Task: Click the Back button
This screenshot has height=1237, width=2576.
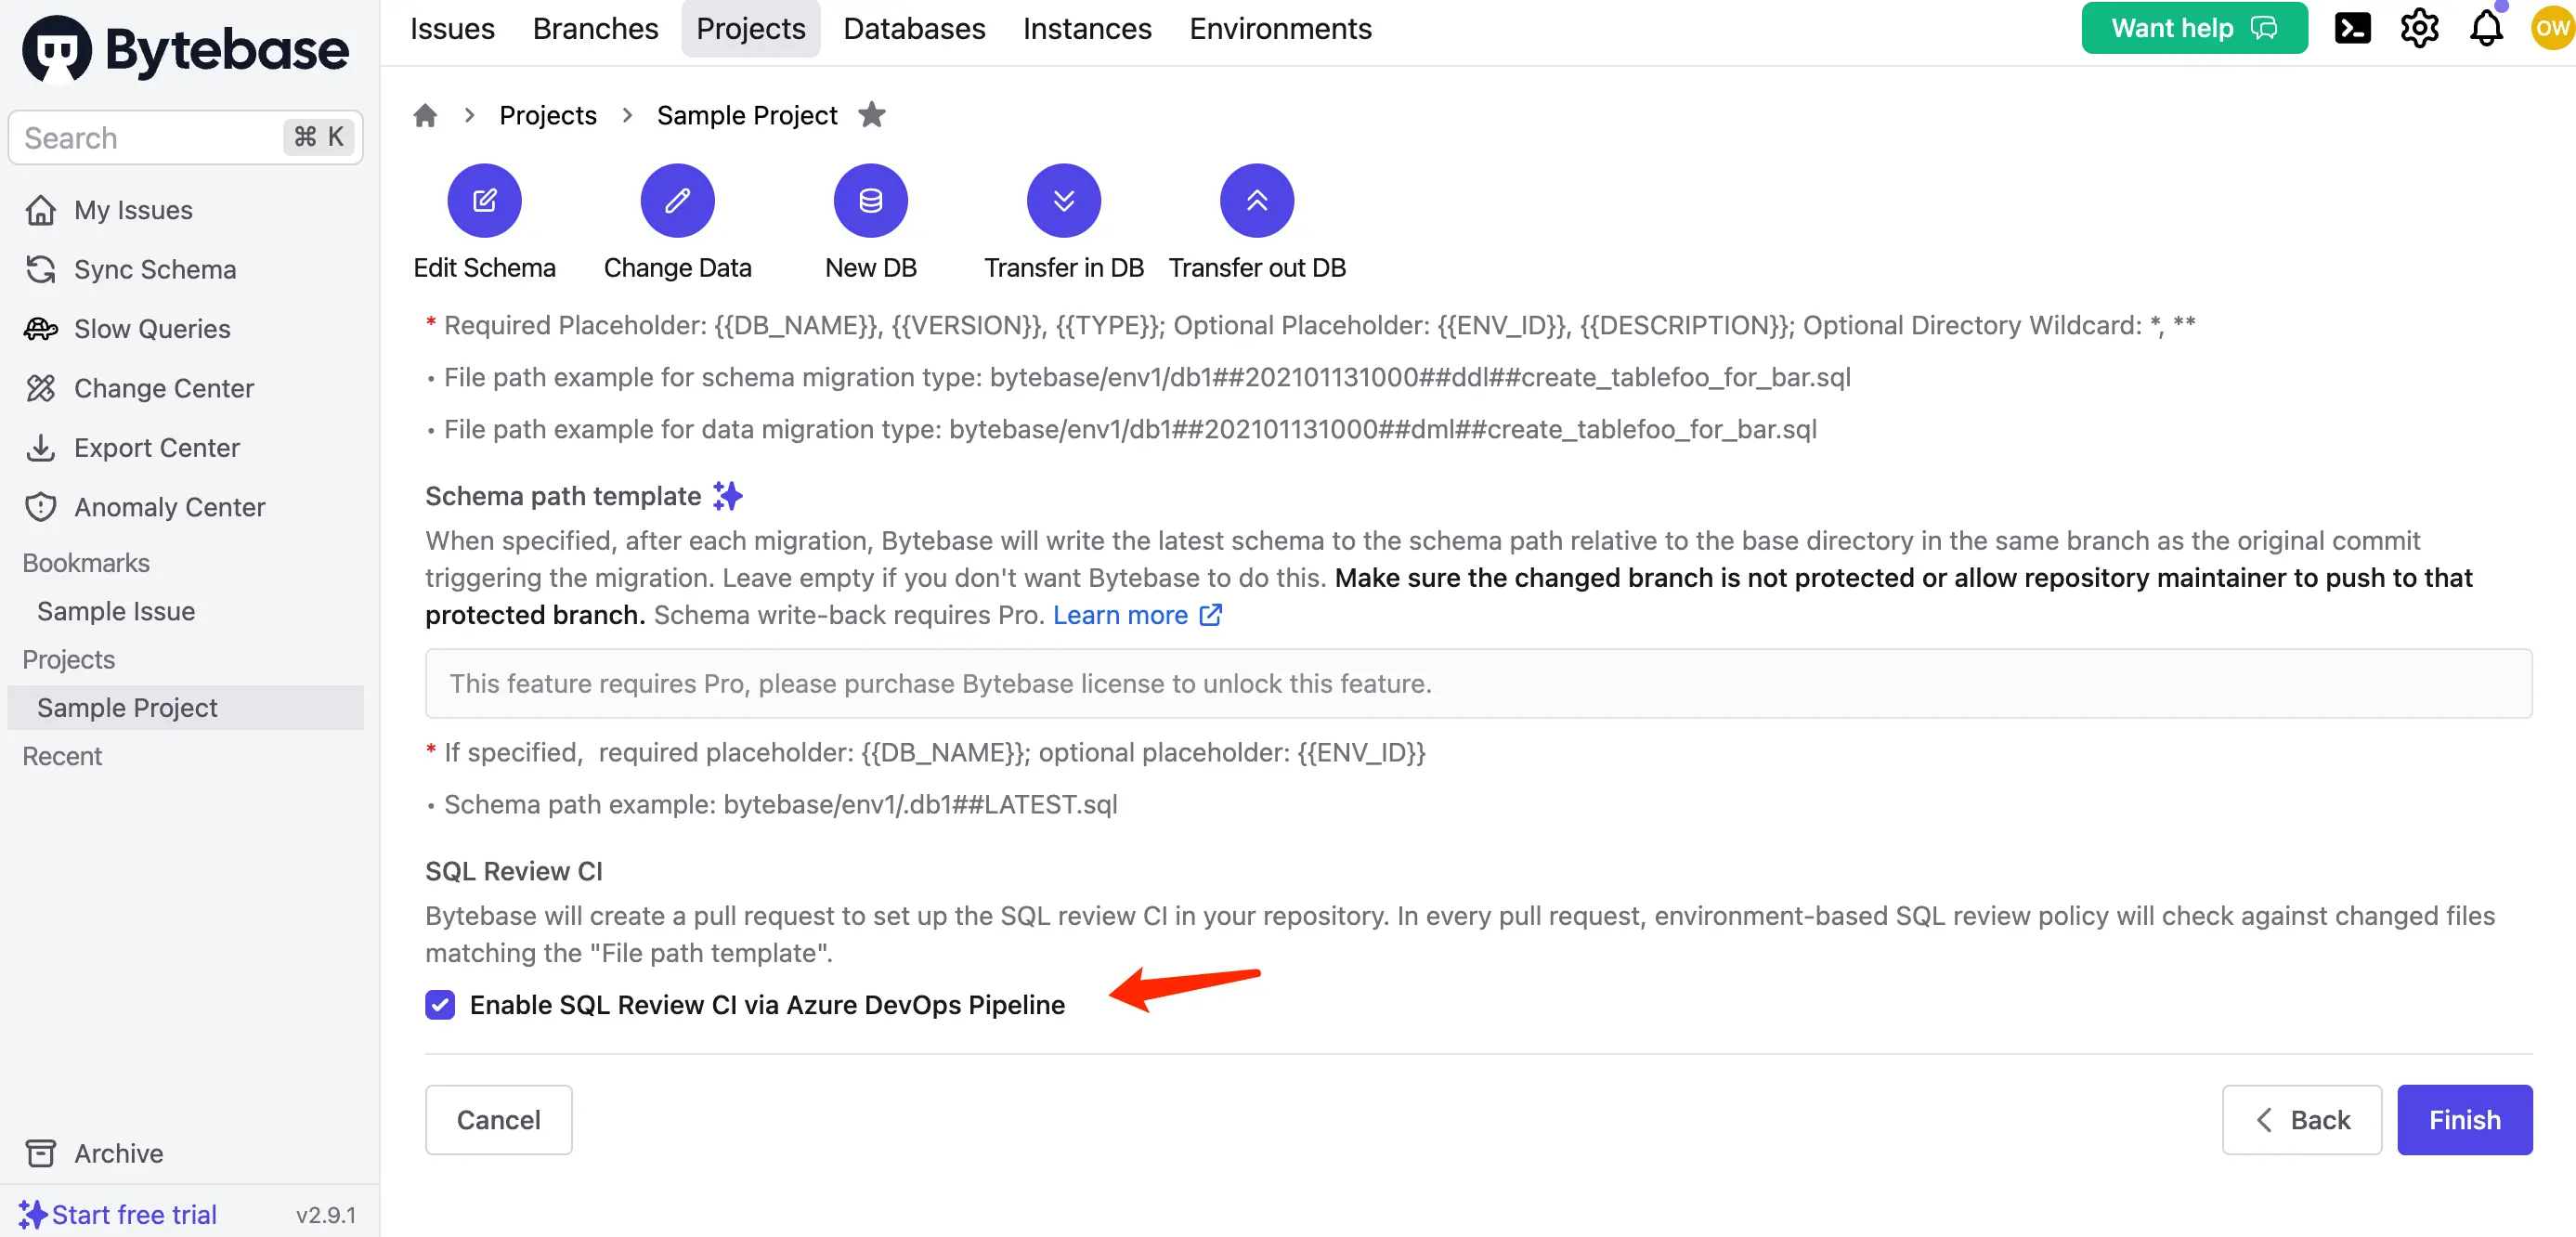Action: click(x=2301, y=1119)
